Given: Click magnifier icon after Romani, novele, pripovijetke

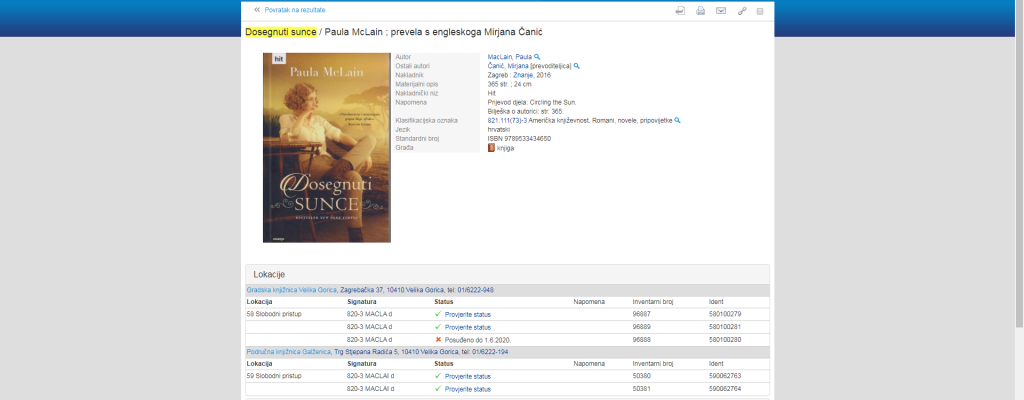Looking at the screenshot, I should point(677,120).
